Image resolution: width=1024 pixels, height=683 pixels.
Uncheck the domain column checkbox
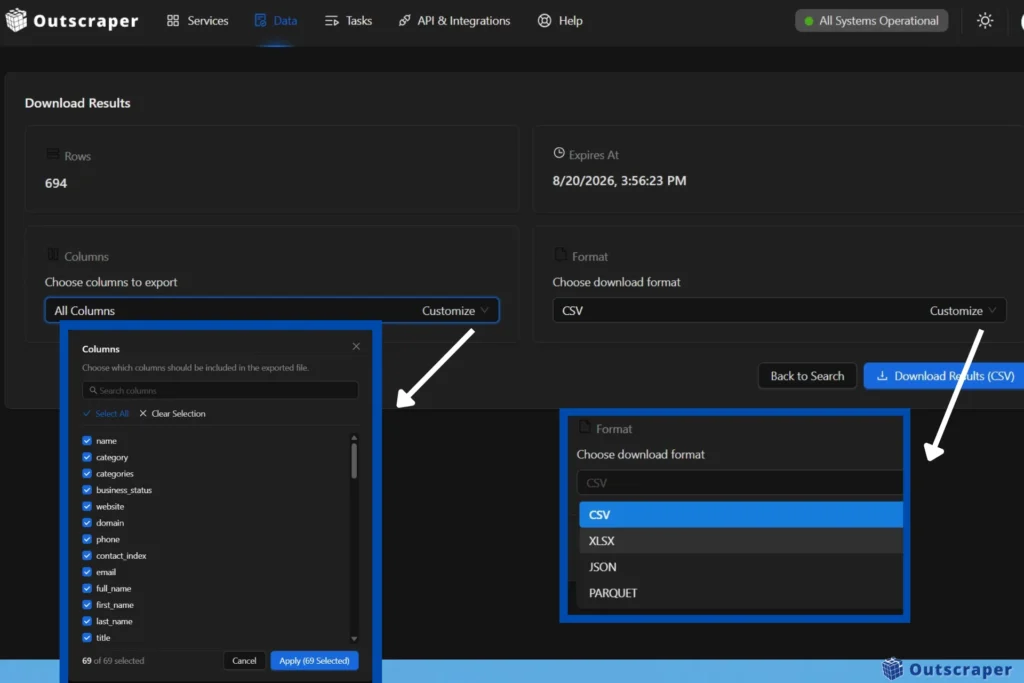tap(87, 522)
